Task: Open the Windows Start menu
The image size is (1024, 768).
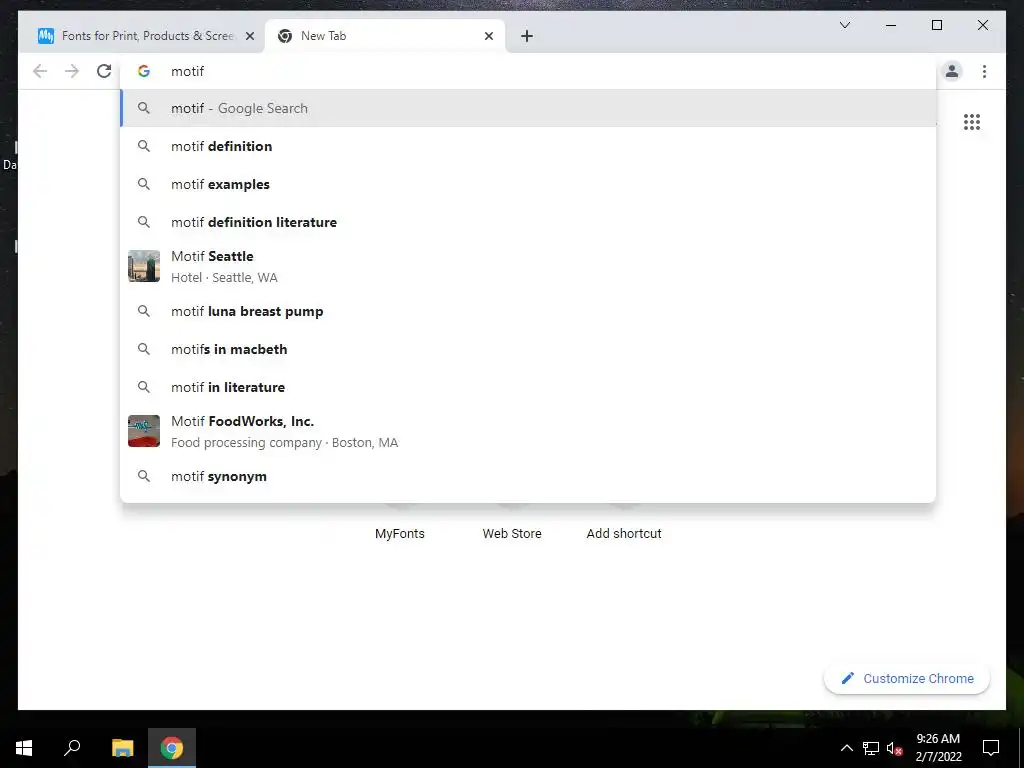Action: coord(24,748)
